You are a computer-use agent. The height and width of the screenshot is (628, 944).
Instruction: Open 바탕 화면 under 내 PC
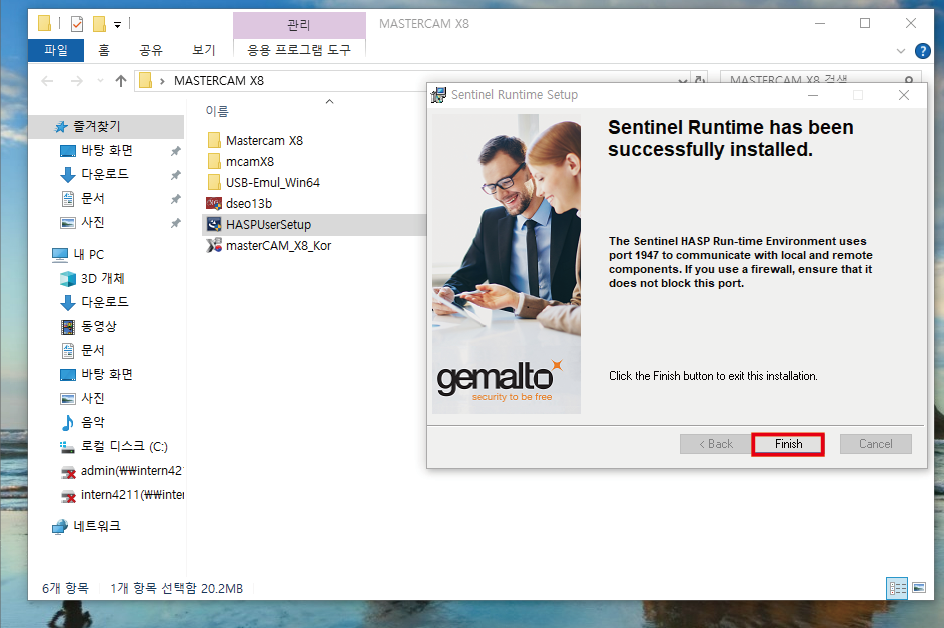tap(107, 375)
